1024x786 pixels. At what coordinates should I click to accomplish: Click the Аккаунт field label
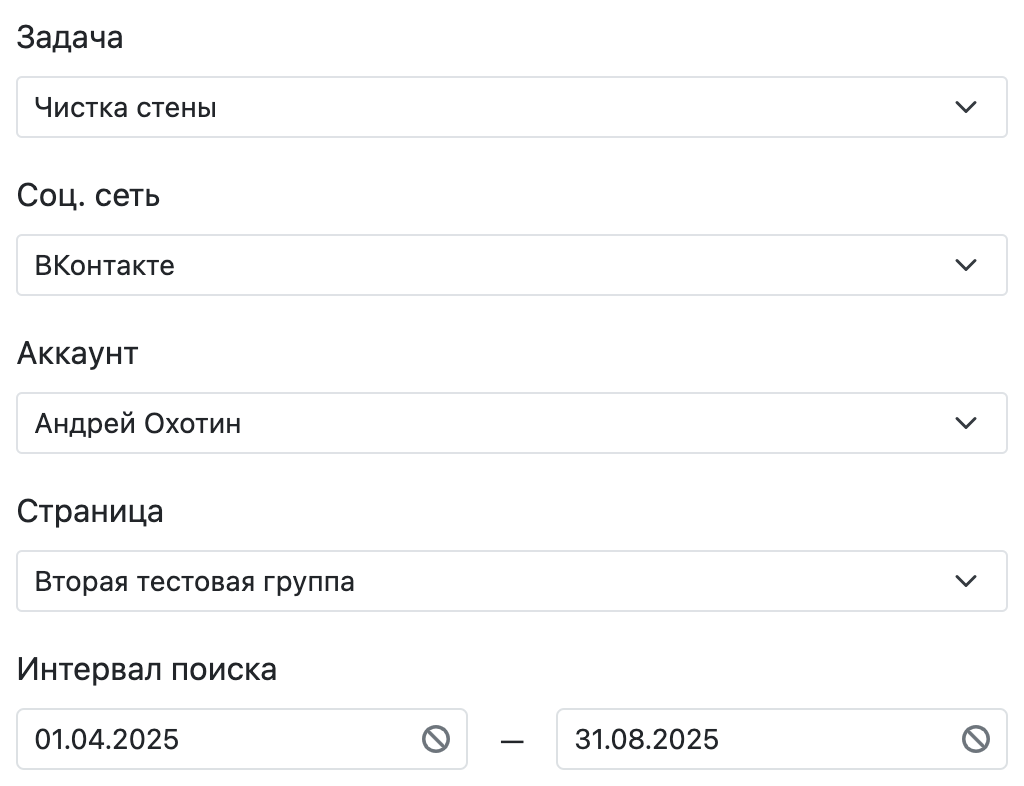tap(77, 353)
